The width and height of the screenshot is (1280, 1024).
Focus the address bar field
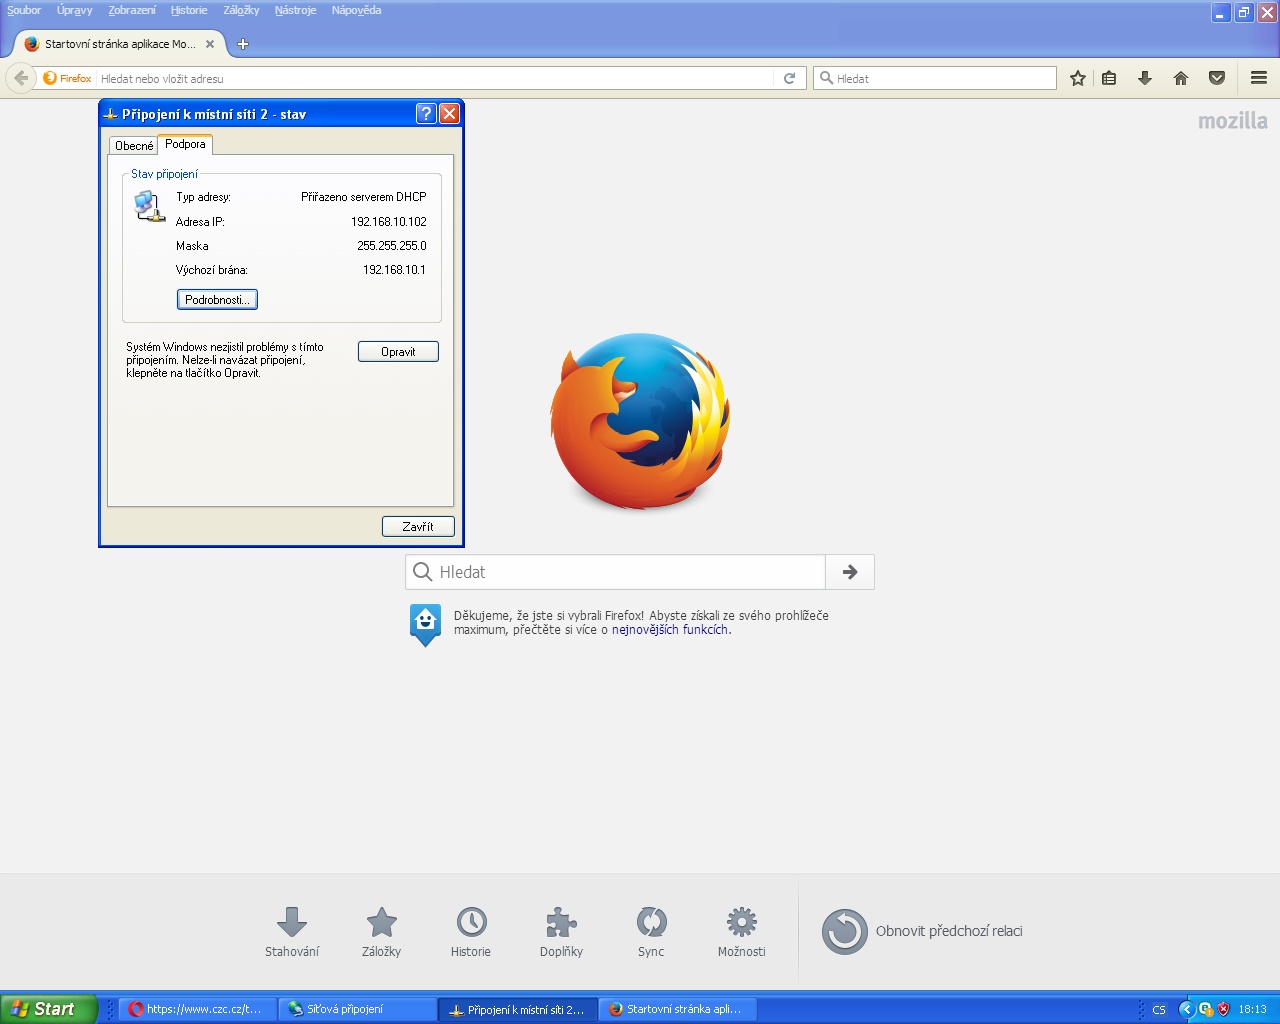(x=435, y=78)
